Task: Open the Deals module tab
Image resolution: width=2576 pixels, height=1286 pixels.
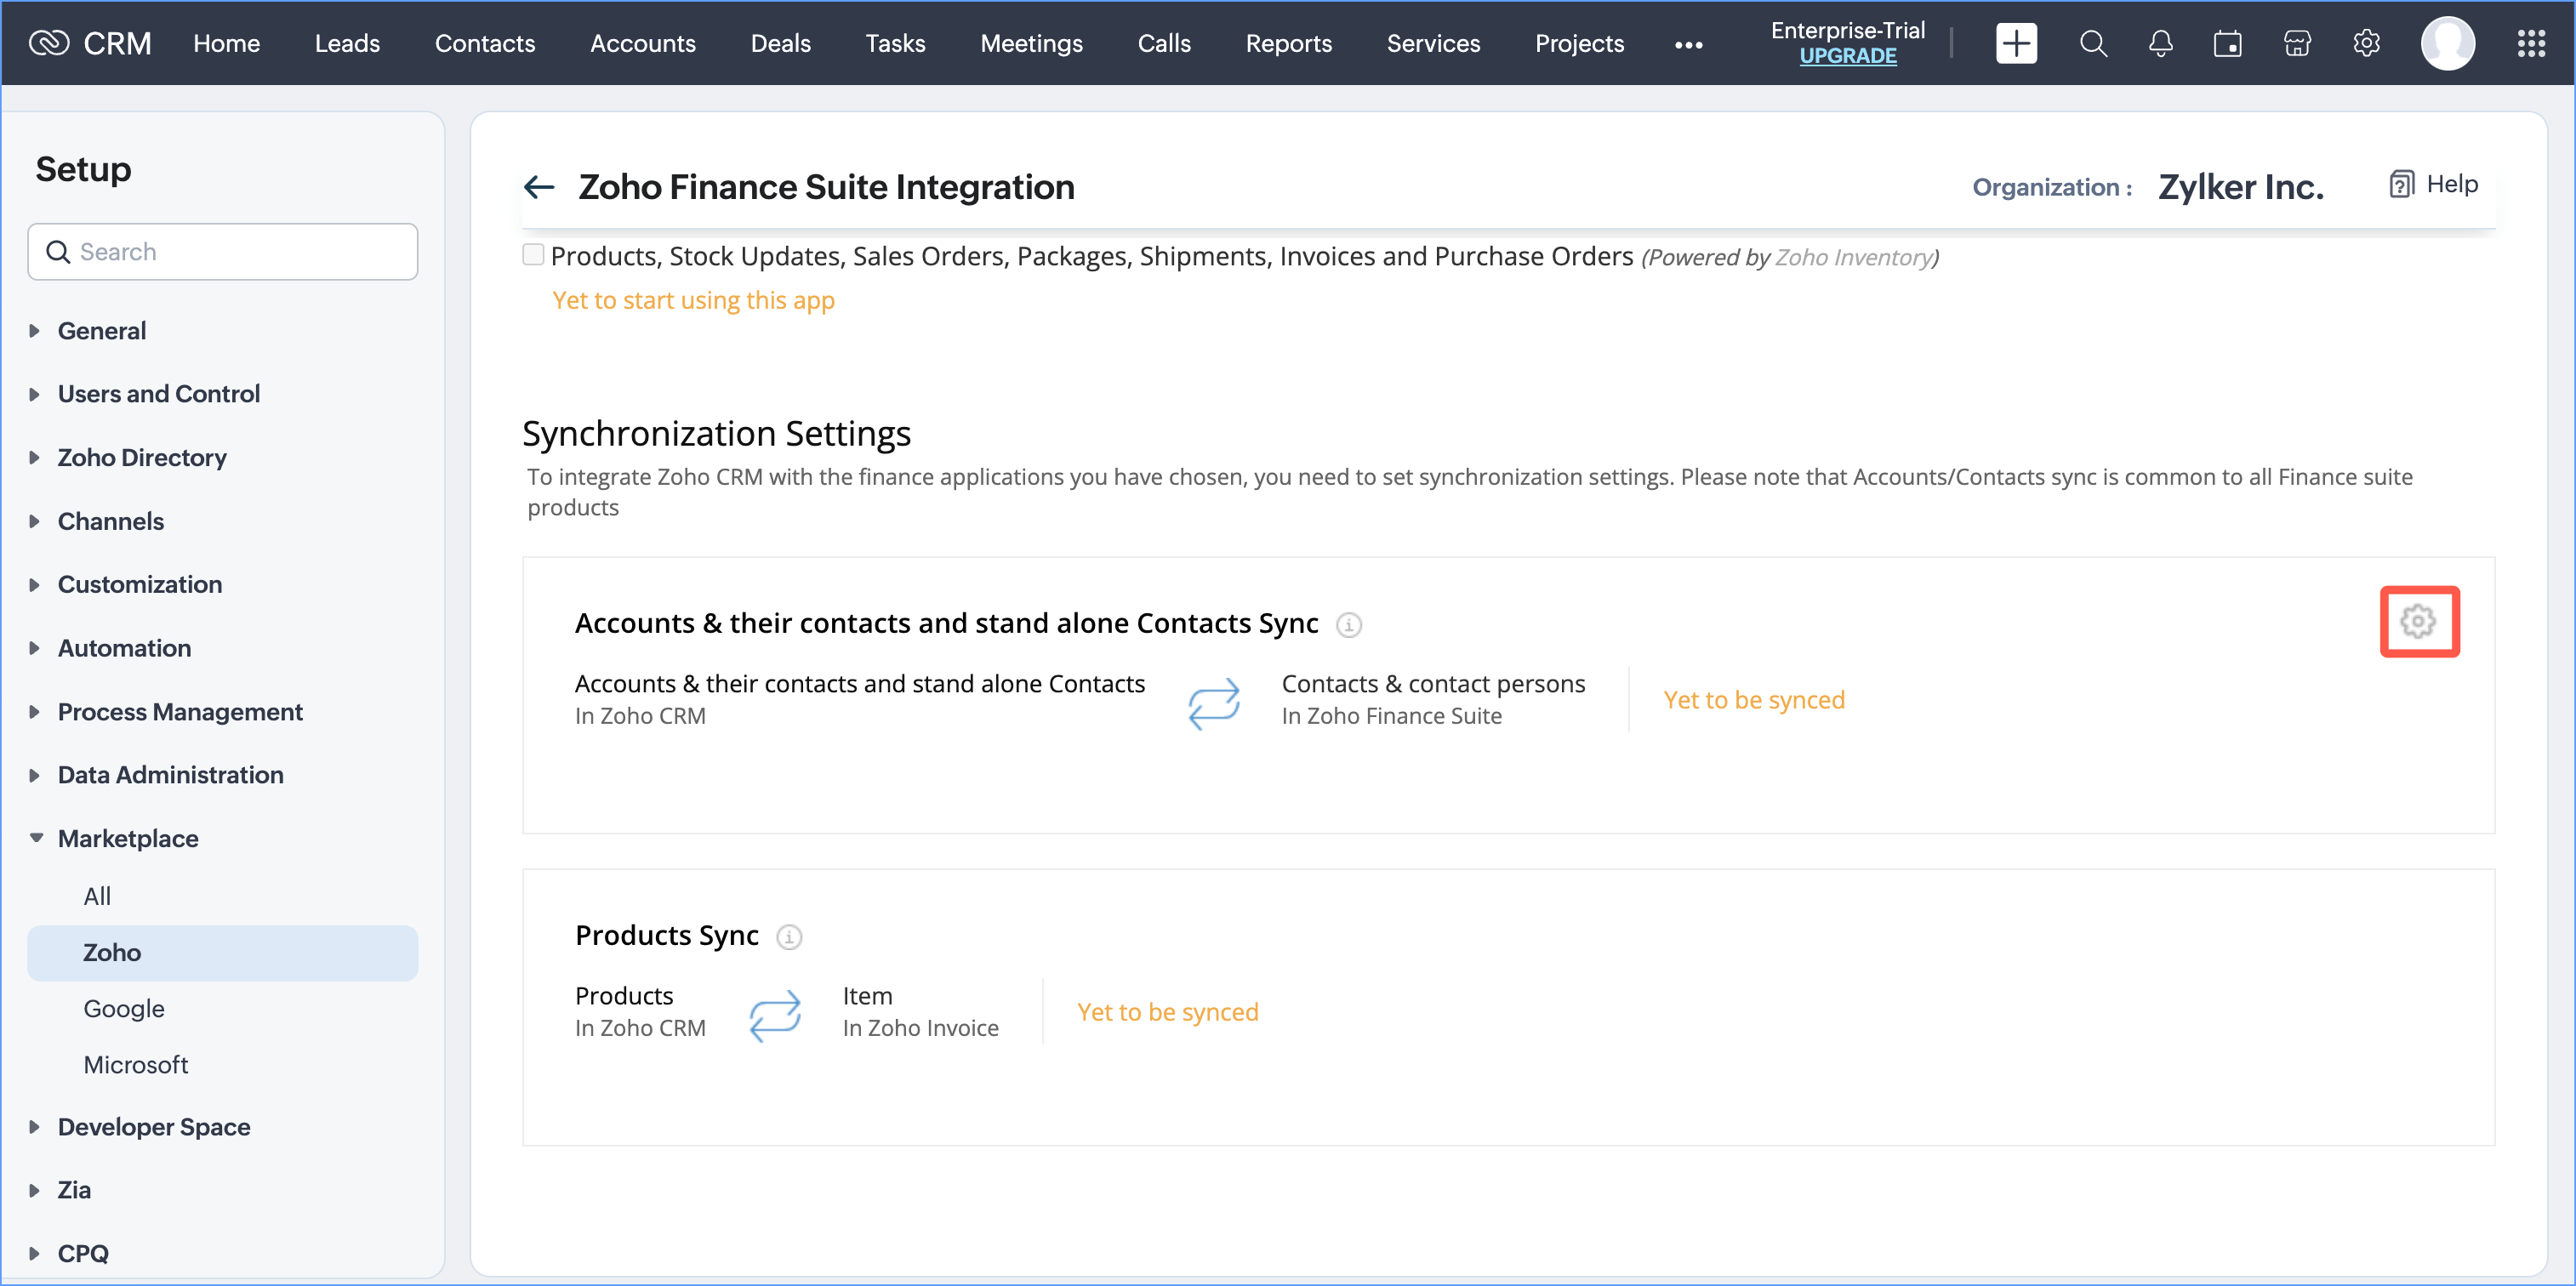Action: pyautogui.click(x=780, y=43)
